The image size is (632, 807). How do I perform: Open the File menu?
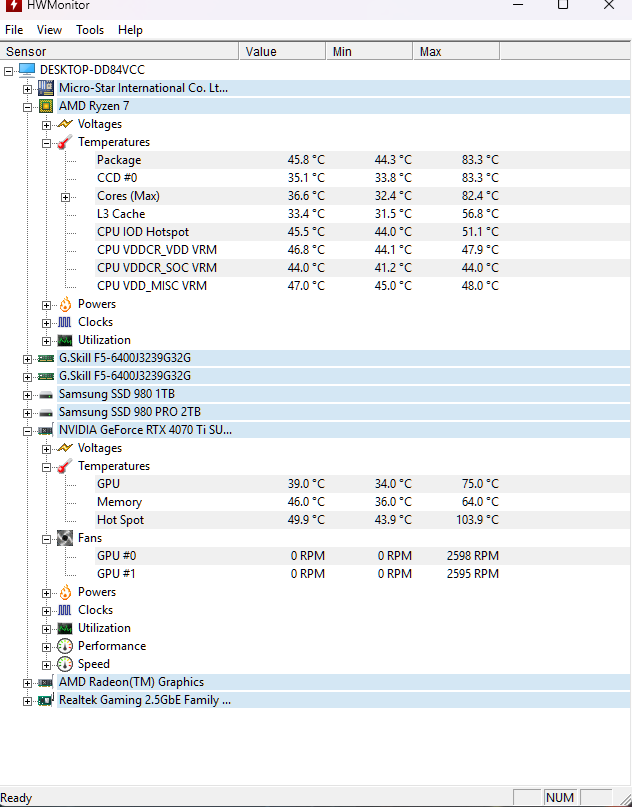[x=14, y=30]
